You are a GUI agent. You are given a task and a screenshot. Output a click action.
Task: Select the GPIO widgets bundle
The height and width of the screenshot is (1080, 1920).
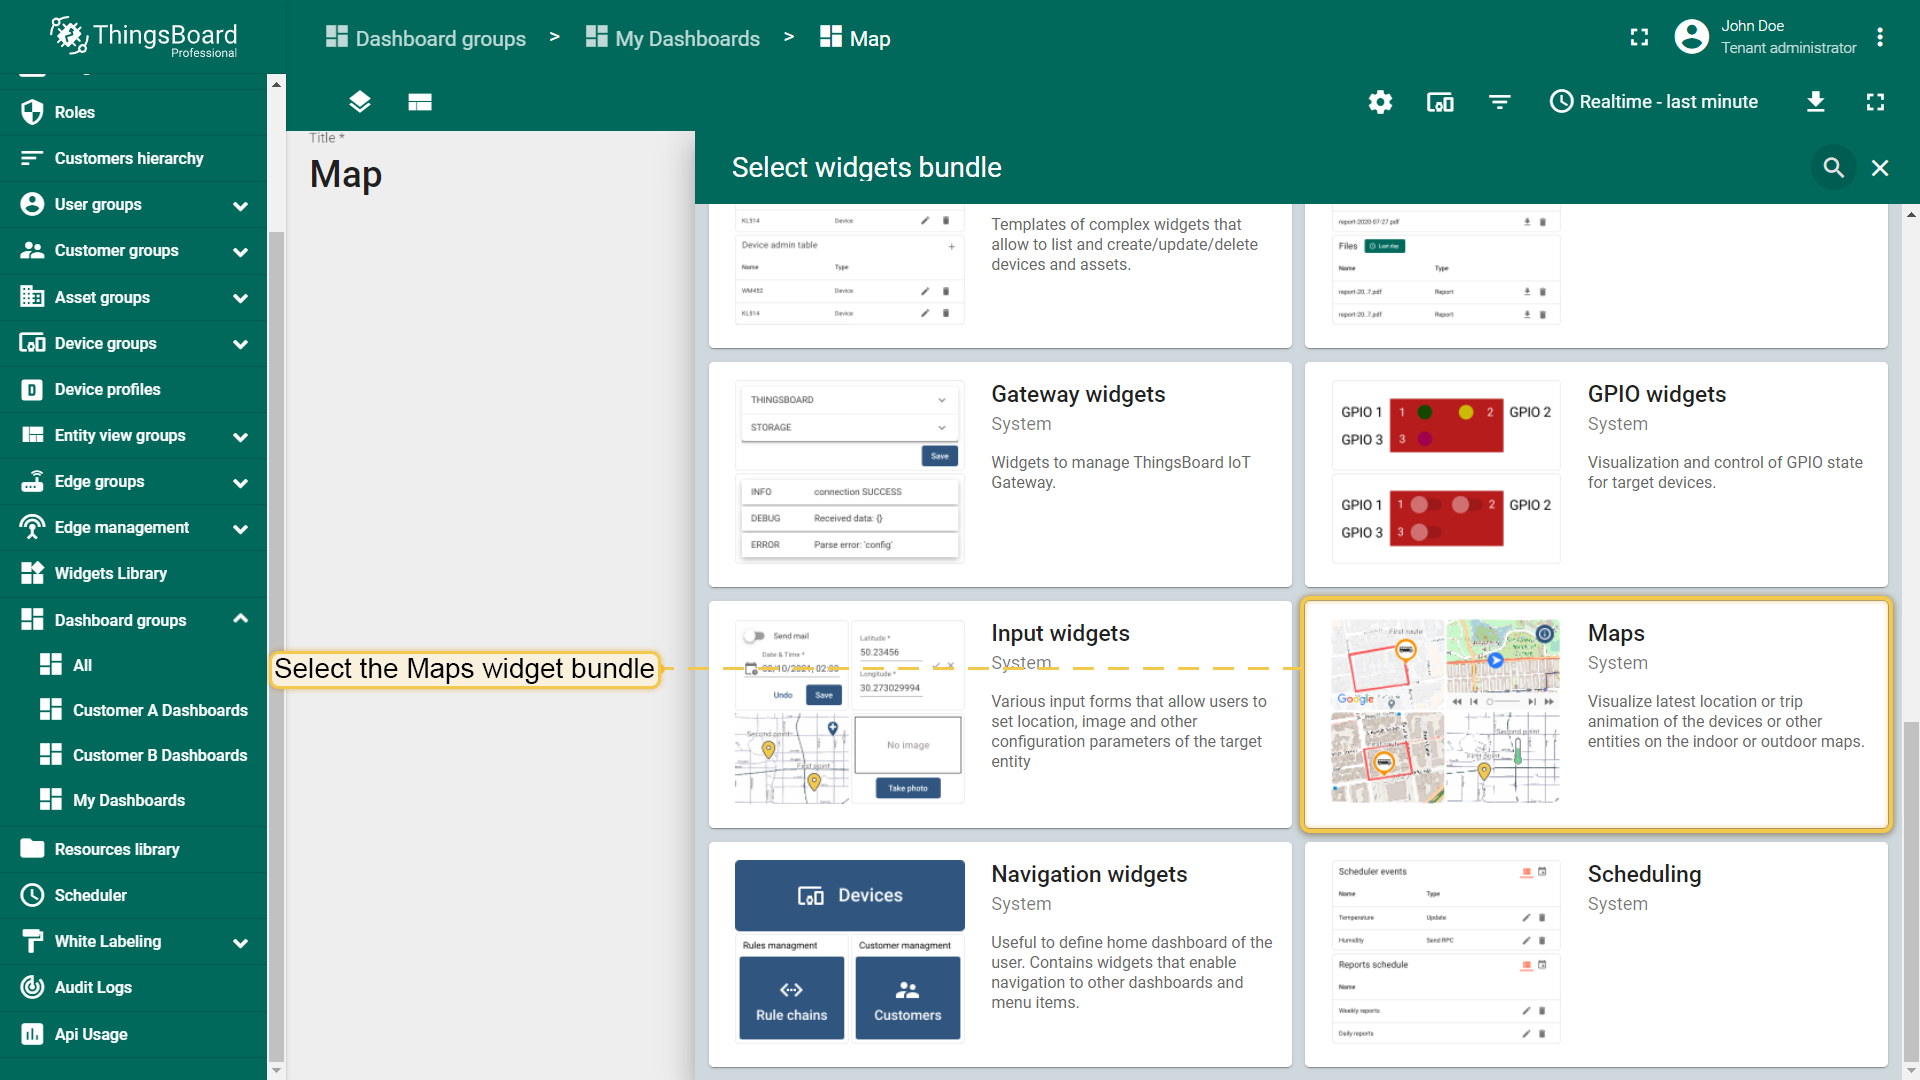click(x=1596, y=474)
